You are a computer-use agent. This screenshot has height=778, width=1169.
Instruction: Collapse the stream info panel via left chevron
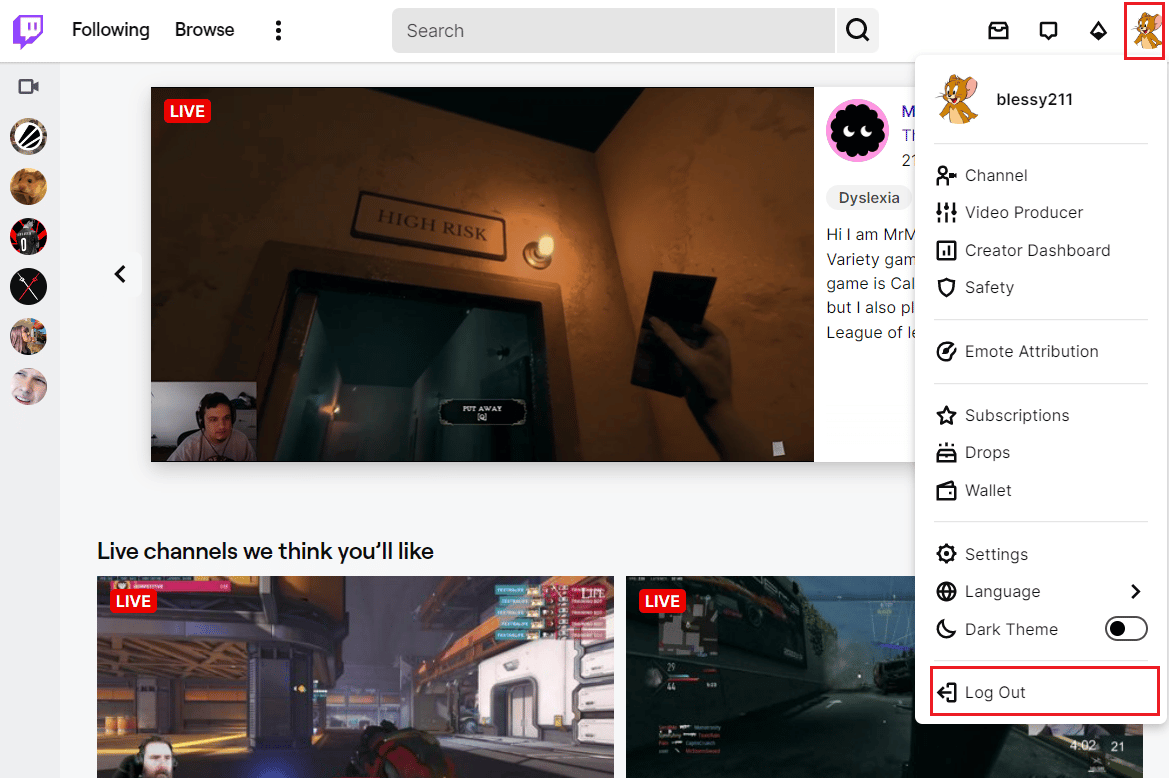[x=120, y=273]
